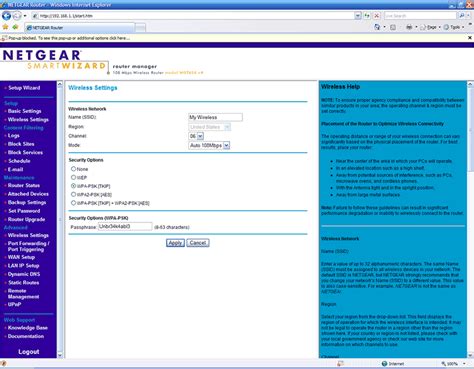This screenshot has width=474, height=369.
Task: Open LAN IP Setup page
Action: [23, 266]
